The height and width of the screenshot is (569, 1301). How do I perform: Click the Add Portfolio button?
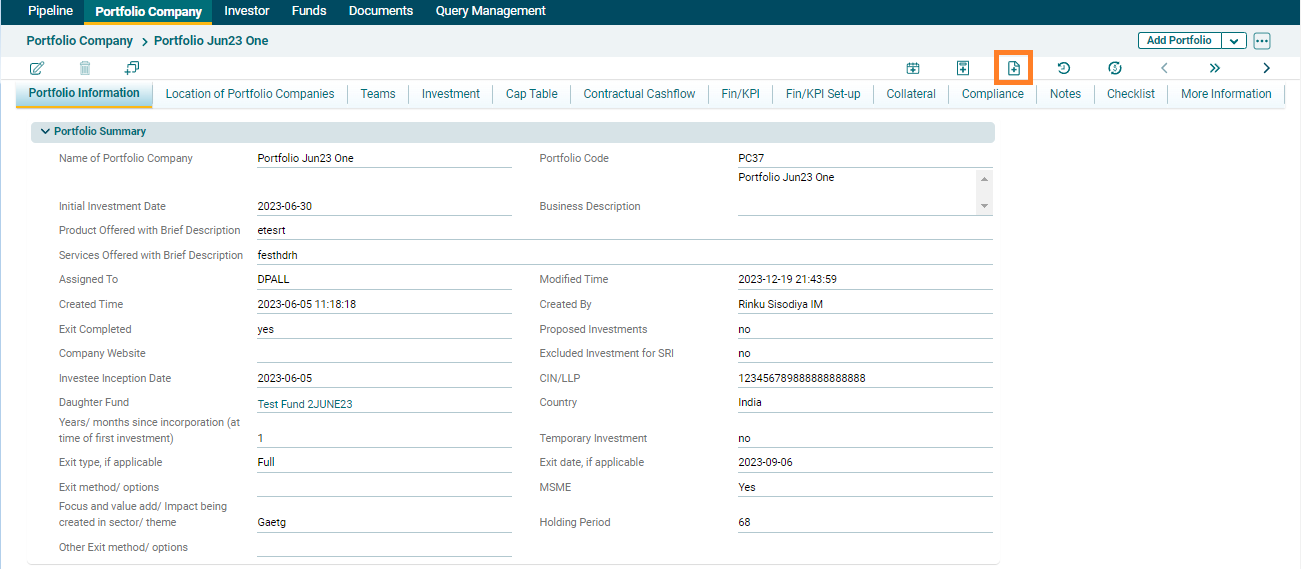[x=1179, y=41]
